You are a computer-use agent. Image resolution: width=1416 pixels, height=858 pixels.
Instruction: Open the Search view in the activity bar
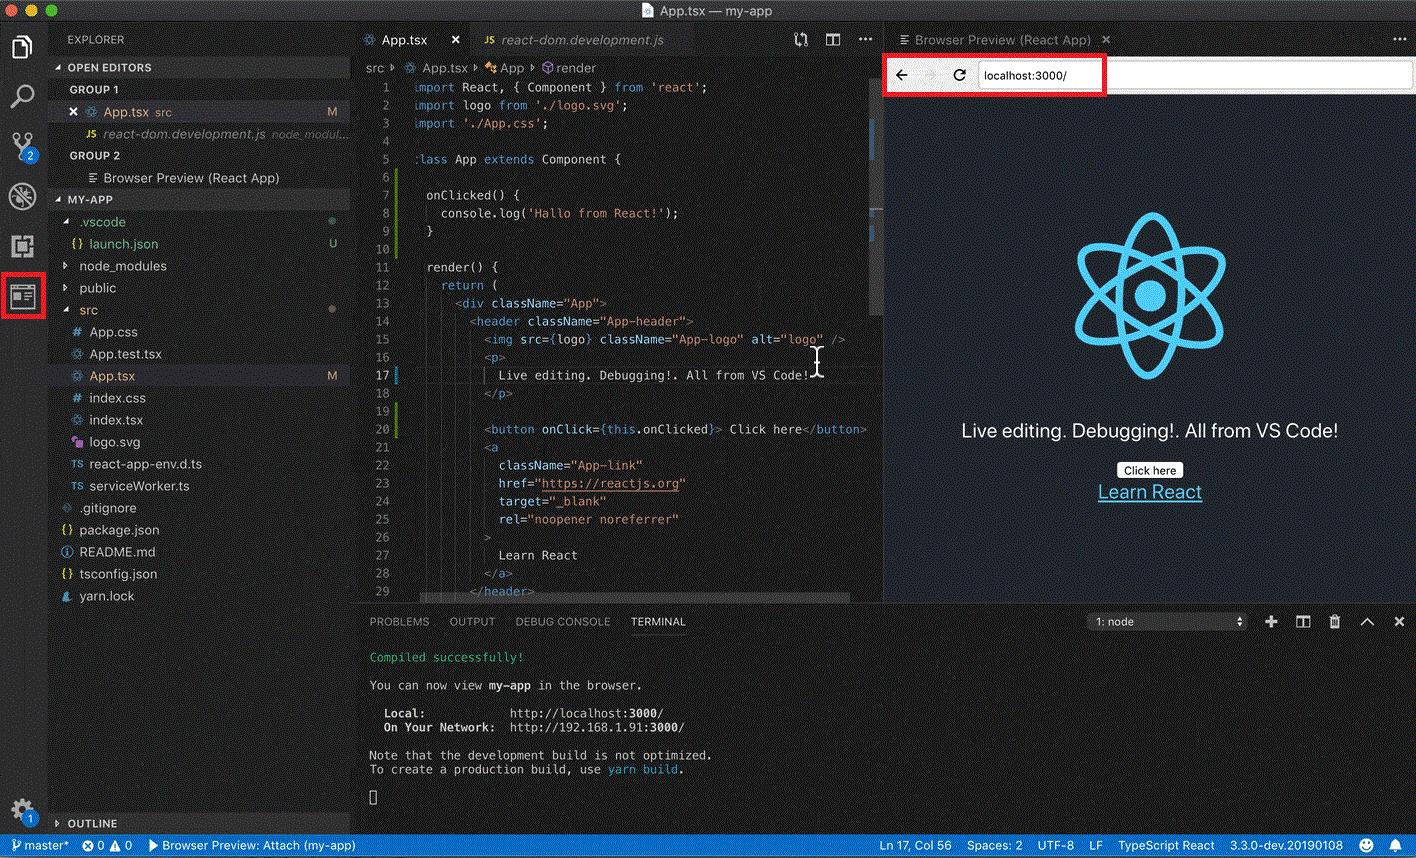tap(22, 96)
